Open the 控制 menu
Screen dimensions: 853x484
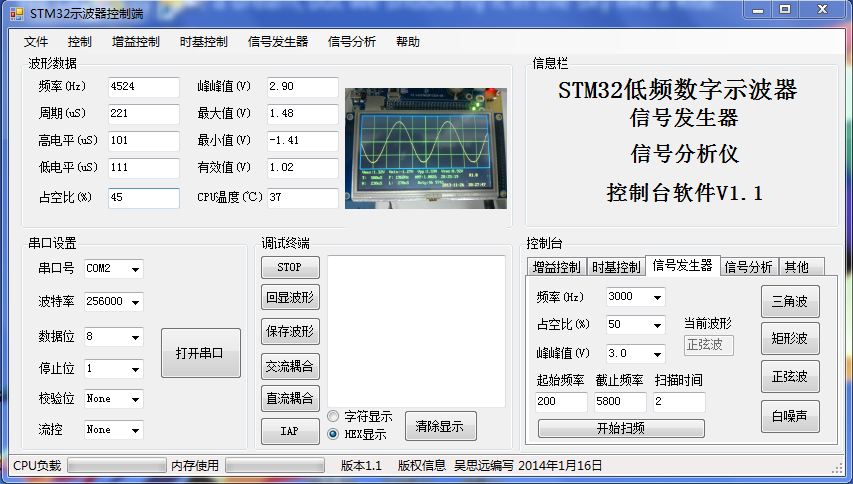pos(79,42)
